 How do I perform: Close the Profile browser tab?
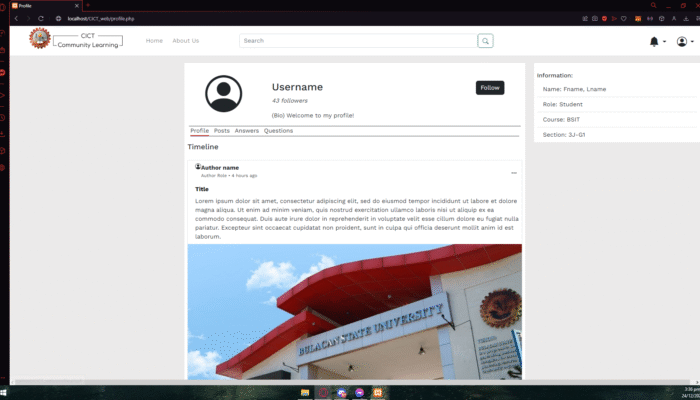(77, 6)
